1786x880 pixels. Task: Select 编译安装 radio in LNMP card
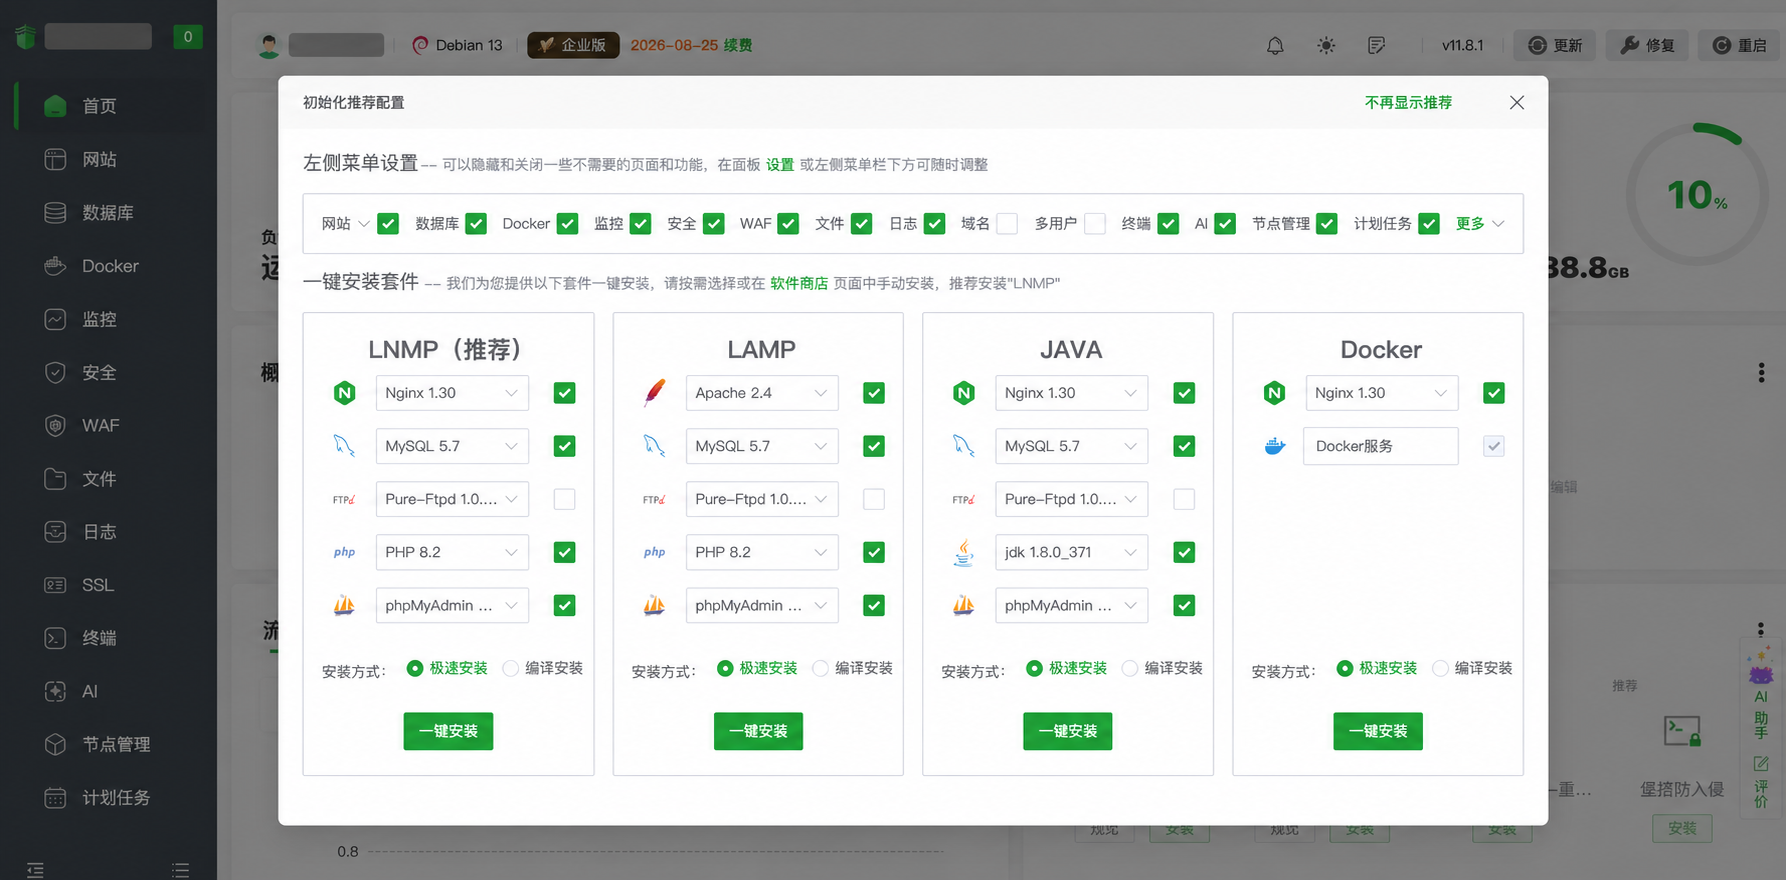coord(511,668)
